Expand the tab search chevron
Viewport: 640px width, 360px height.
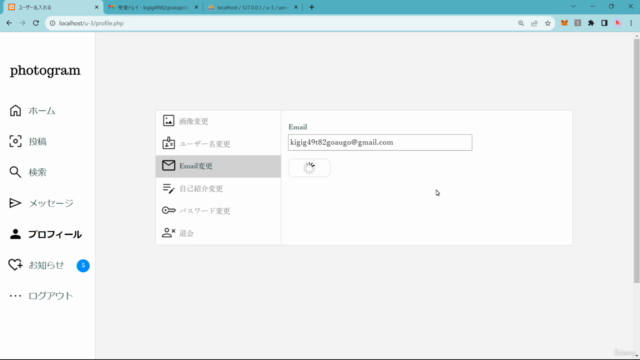click(573, 7)
